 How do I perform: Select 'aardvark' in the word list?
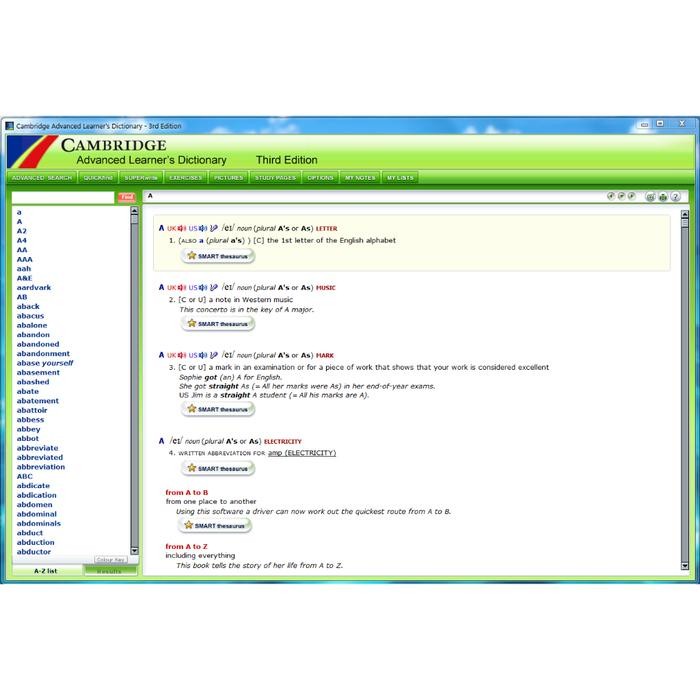(34, 288)
